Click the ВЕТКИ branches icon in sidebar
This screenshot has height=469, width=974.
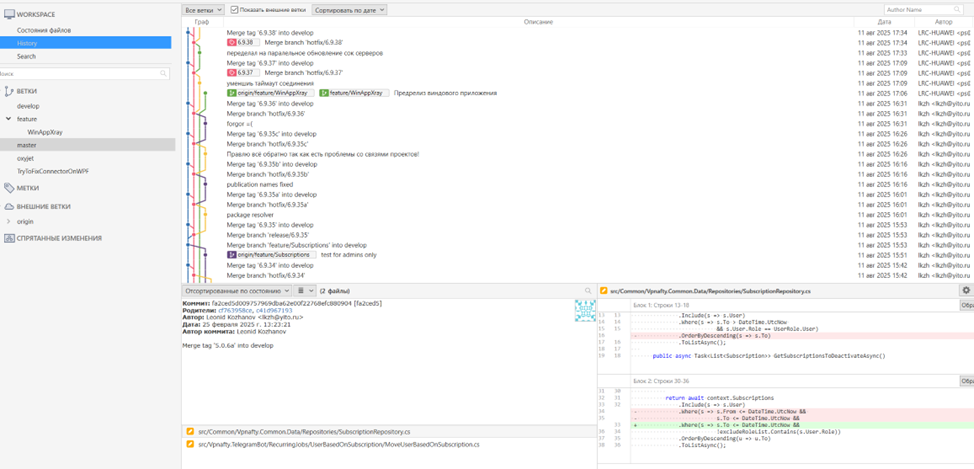click(8, 90)
